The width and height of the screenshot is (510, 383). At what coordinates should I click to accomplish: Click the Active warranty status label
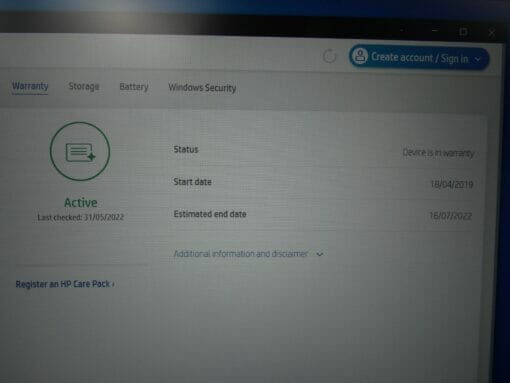[81, 202]
